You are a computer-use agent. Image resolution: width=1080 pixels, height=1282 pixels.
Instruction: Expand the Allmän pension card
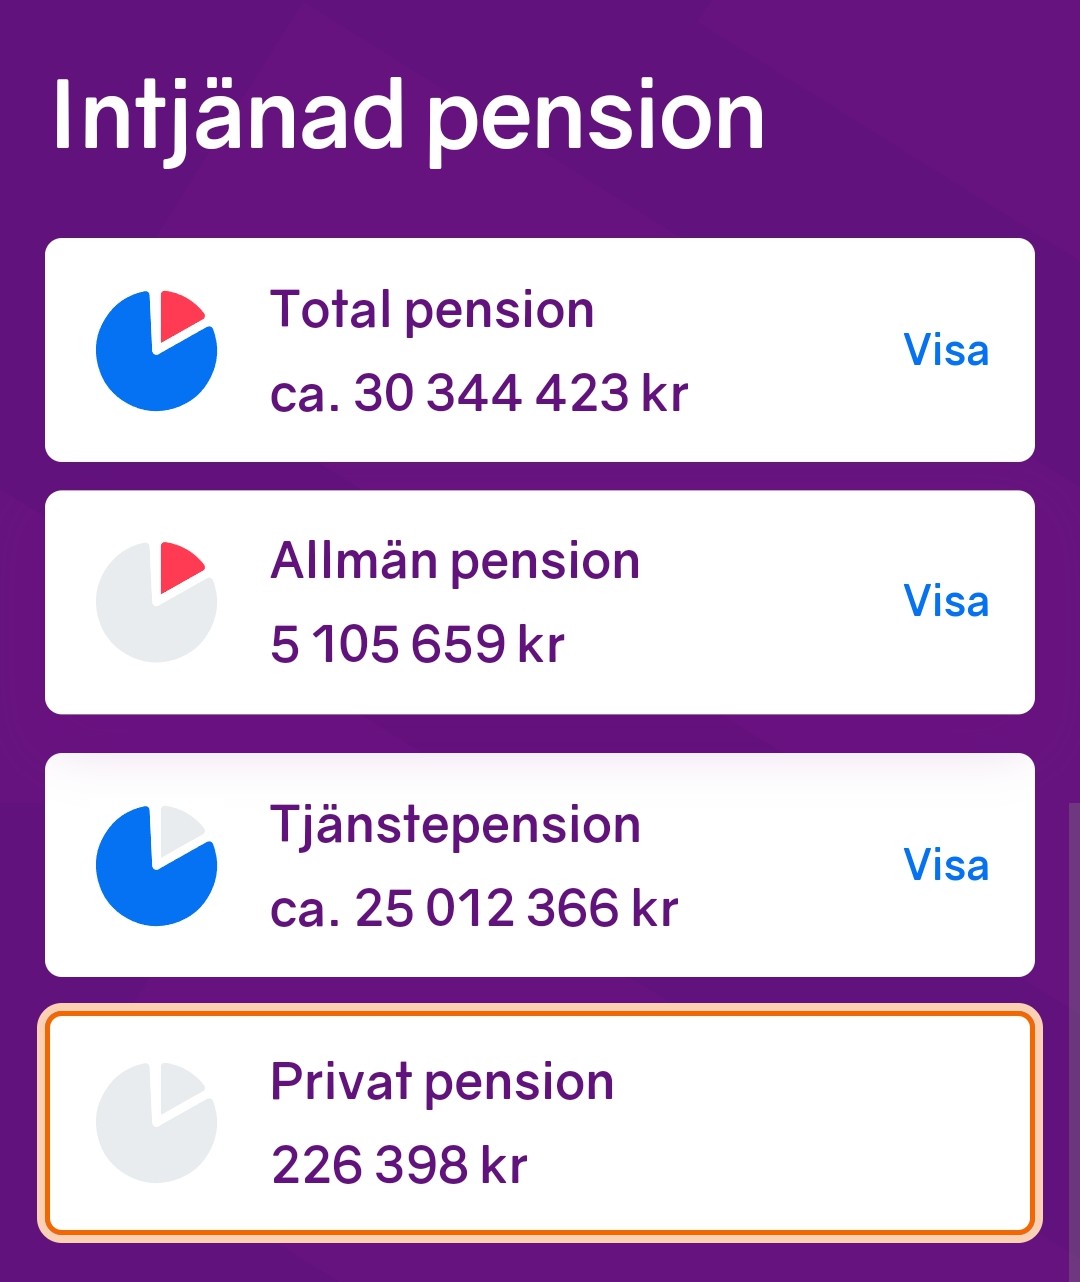point(540,600)
